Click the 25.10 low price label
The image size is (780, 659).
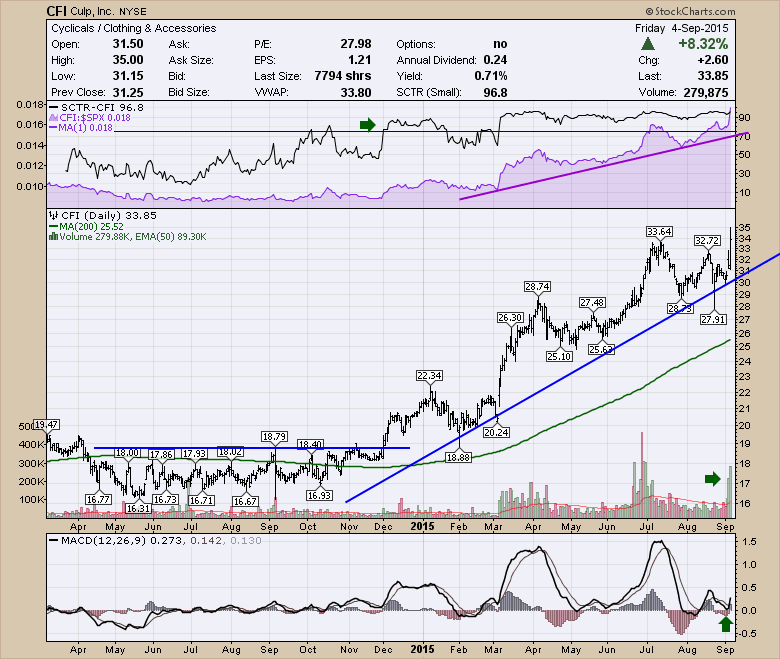(x=559, y=356)
